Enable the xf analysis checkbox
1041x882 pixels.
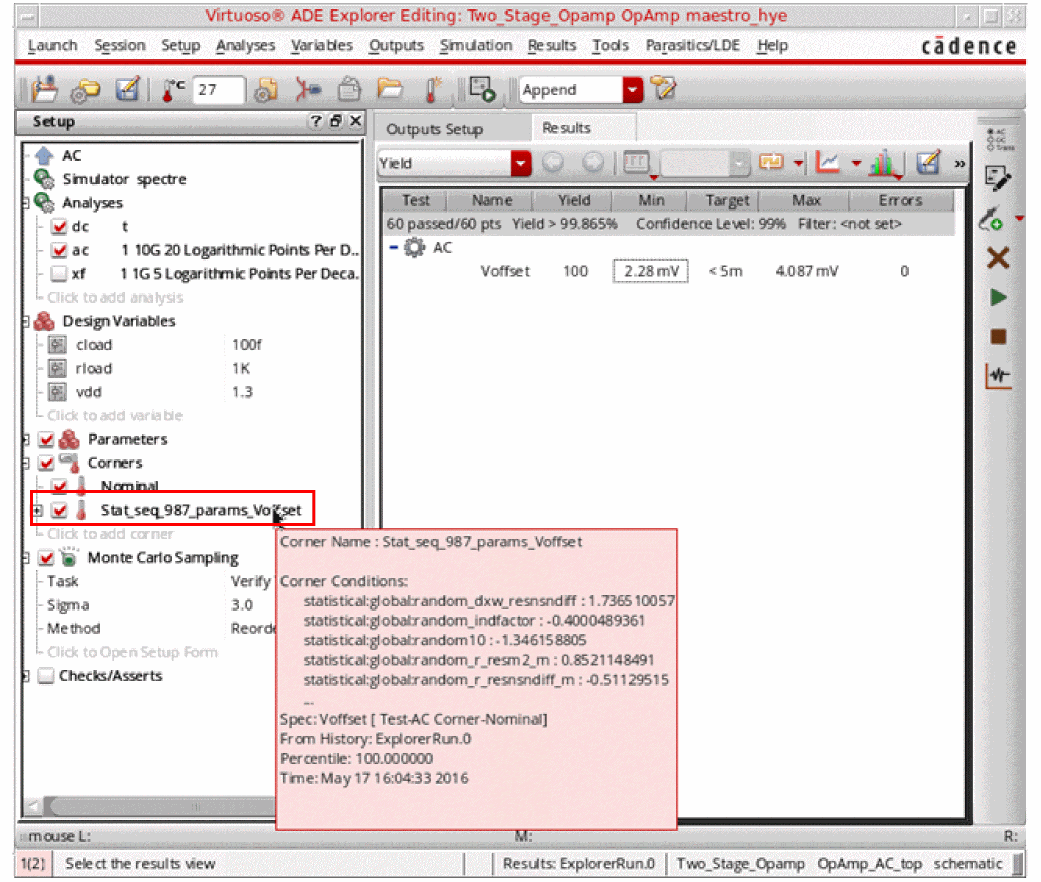point(59,274)
